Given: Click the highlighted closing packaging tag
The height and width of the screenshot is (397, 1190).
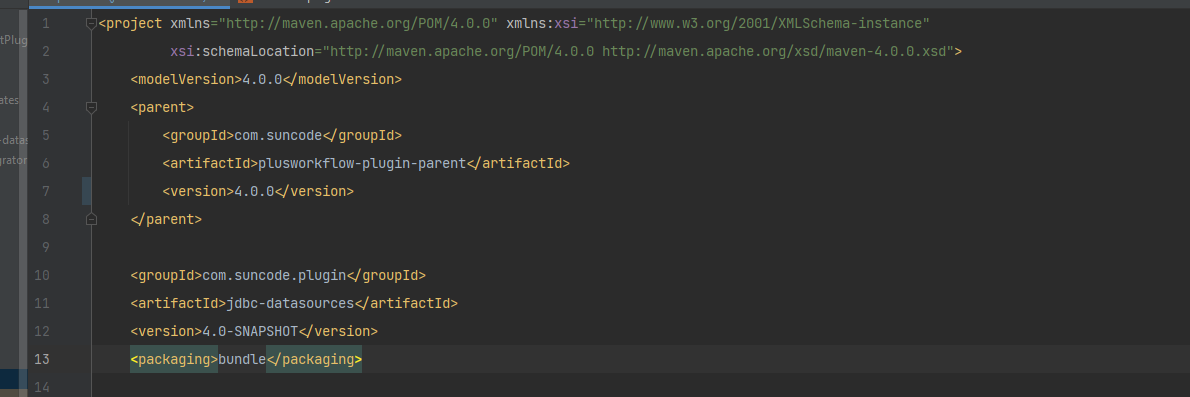Looking at the screenshot, I should pyautogui.click(x=314, y=359).
